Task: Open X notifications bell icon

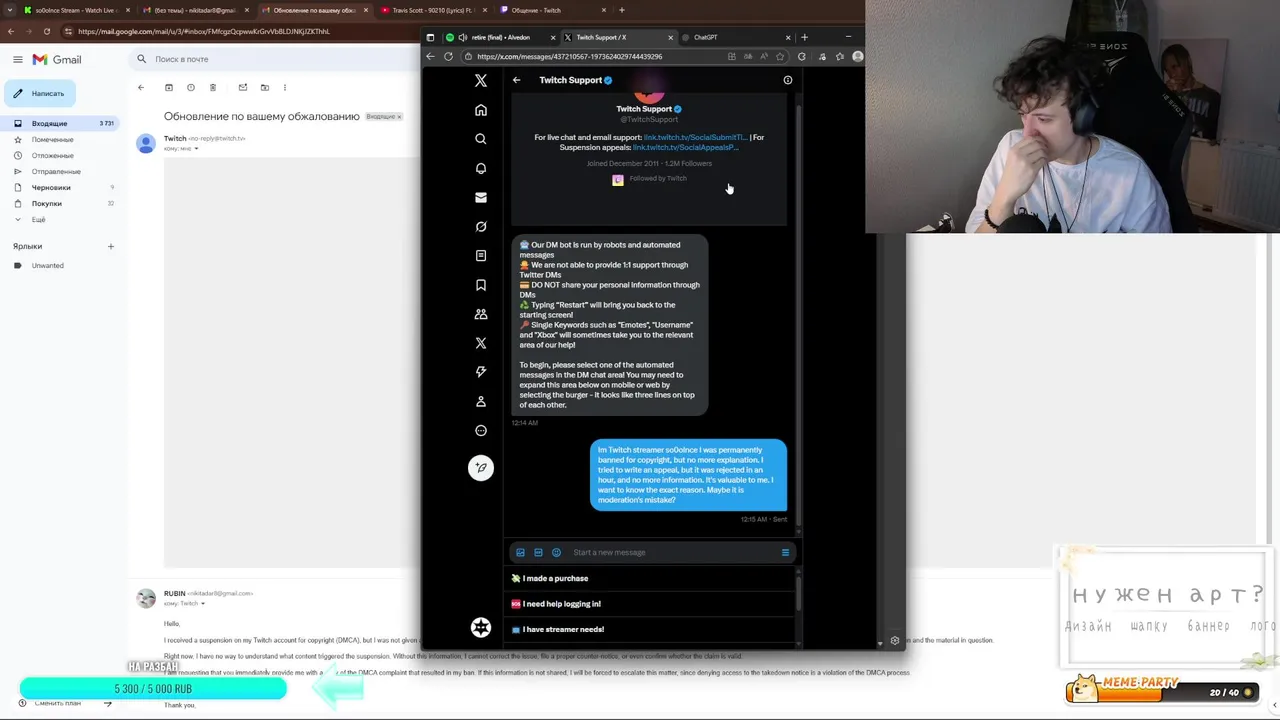Action: (481, 168)
